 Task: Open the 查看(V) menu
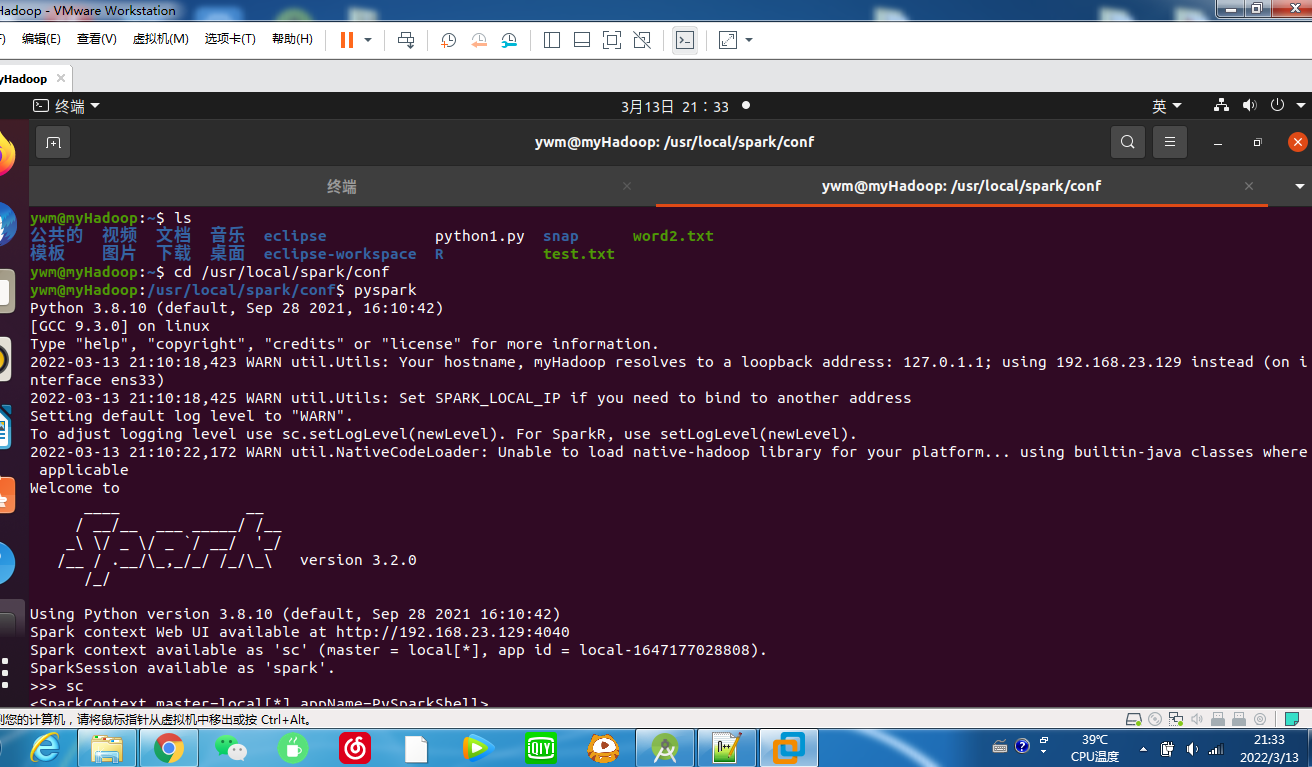[97, 39]
